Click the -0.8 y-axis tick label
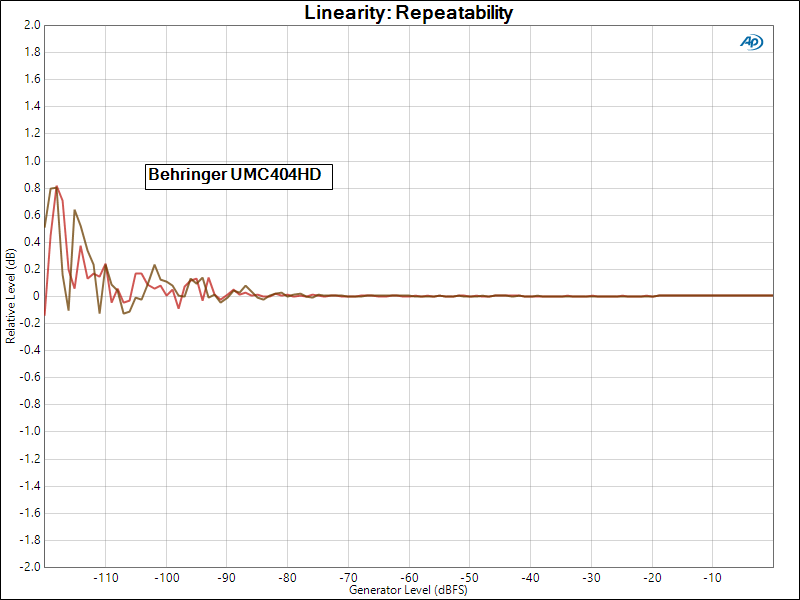Screen dimensions: 800x600 (x=30, y=404)
